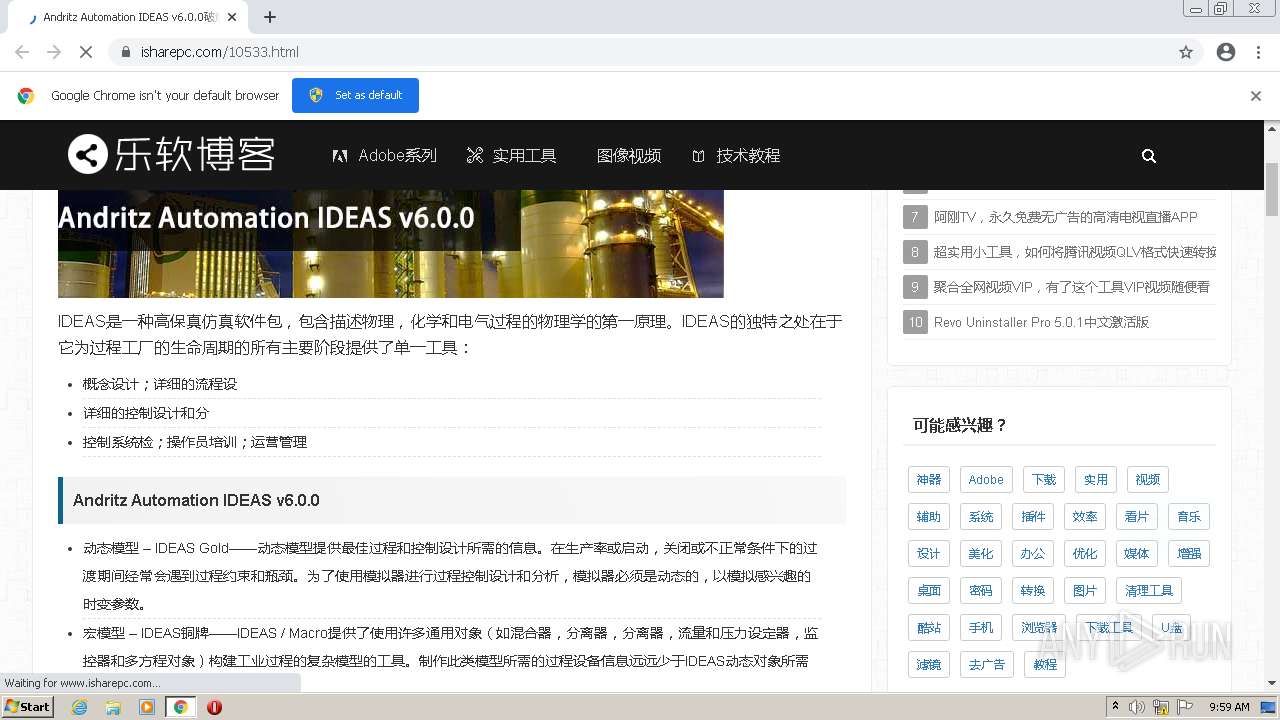
Task: Open the Windows Start menu
Action: [28, 707]
